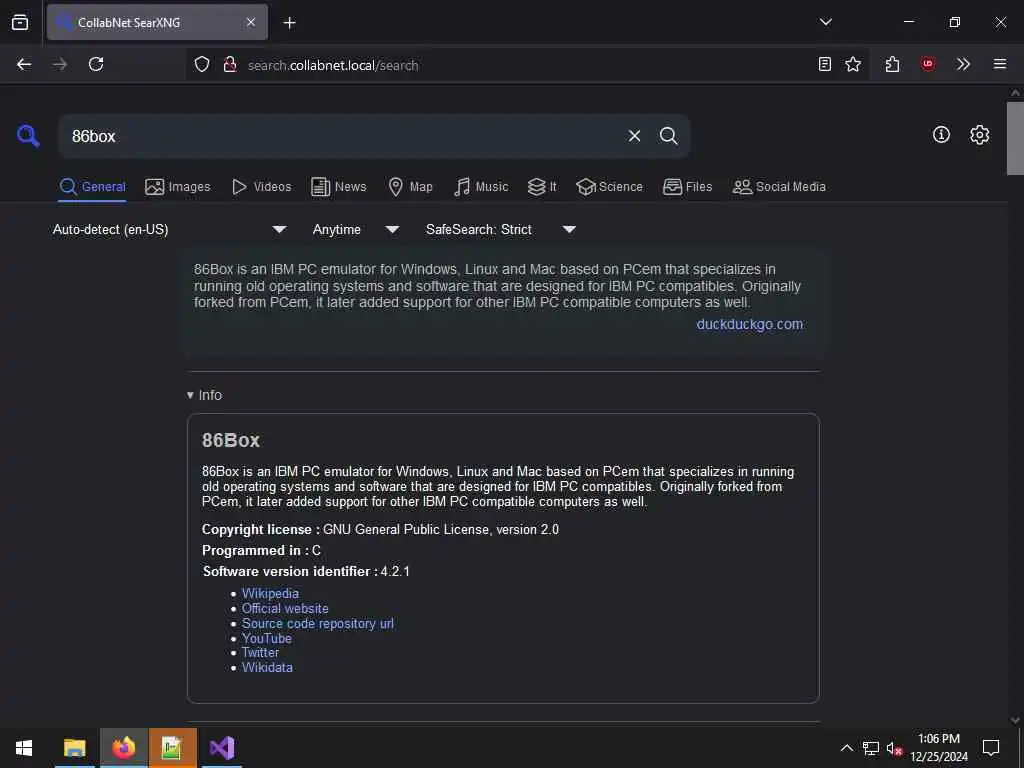Open the green notepad taskbar app

pos(172,748)
